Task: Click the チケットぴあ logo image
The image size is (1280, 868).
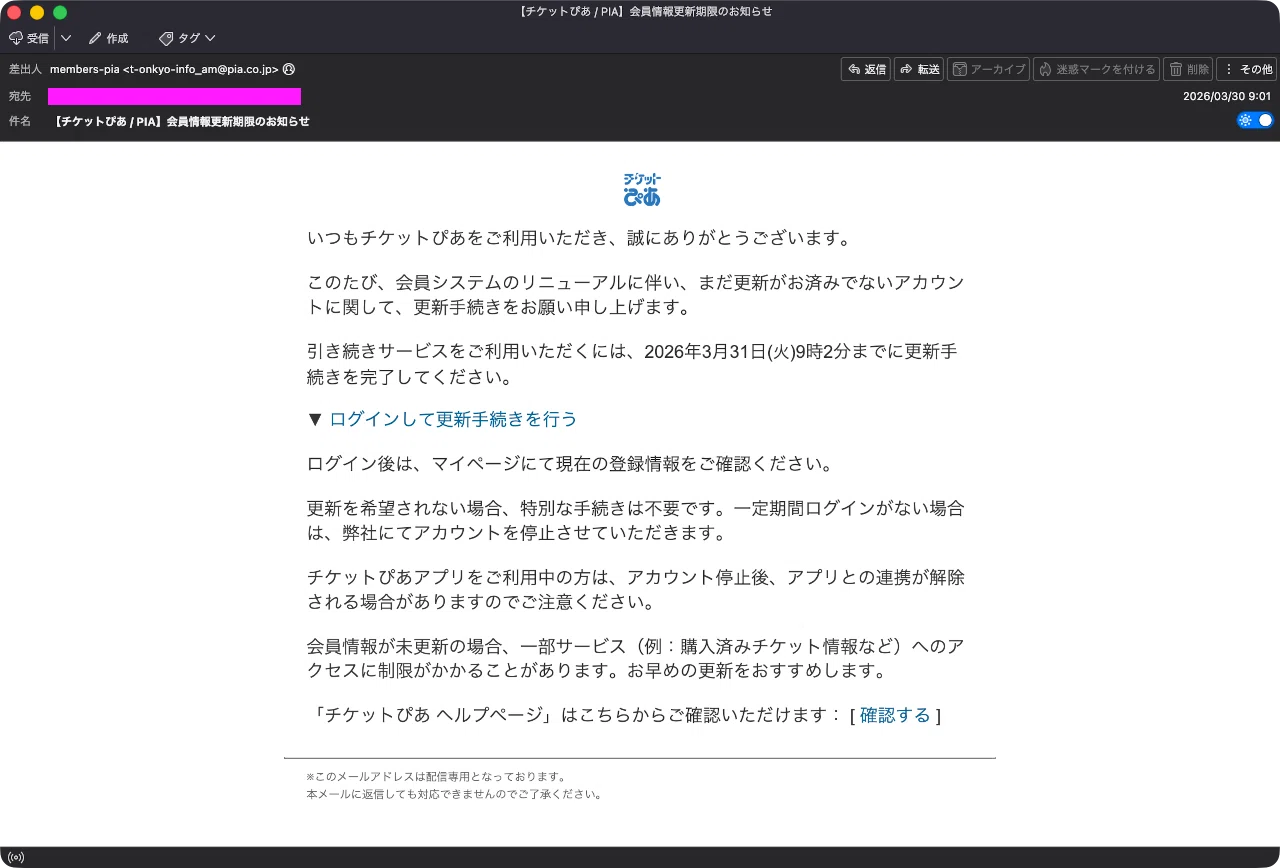Action: tap(641, 189)
